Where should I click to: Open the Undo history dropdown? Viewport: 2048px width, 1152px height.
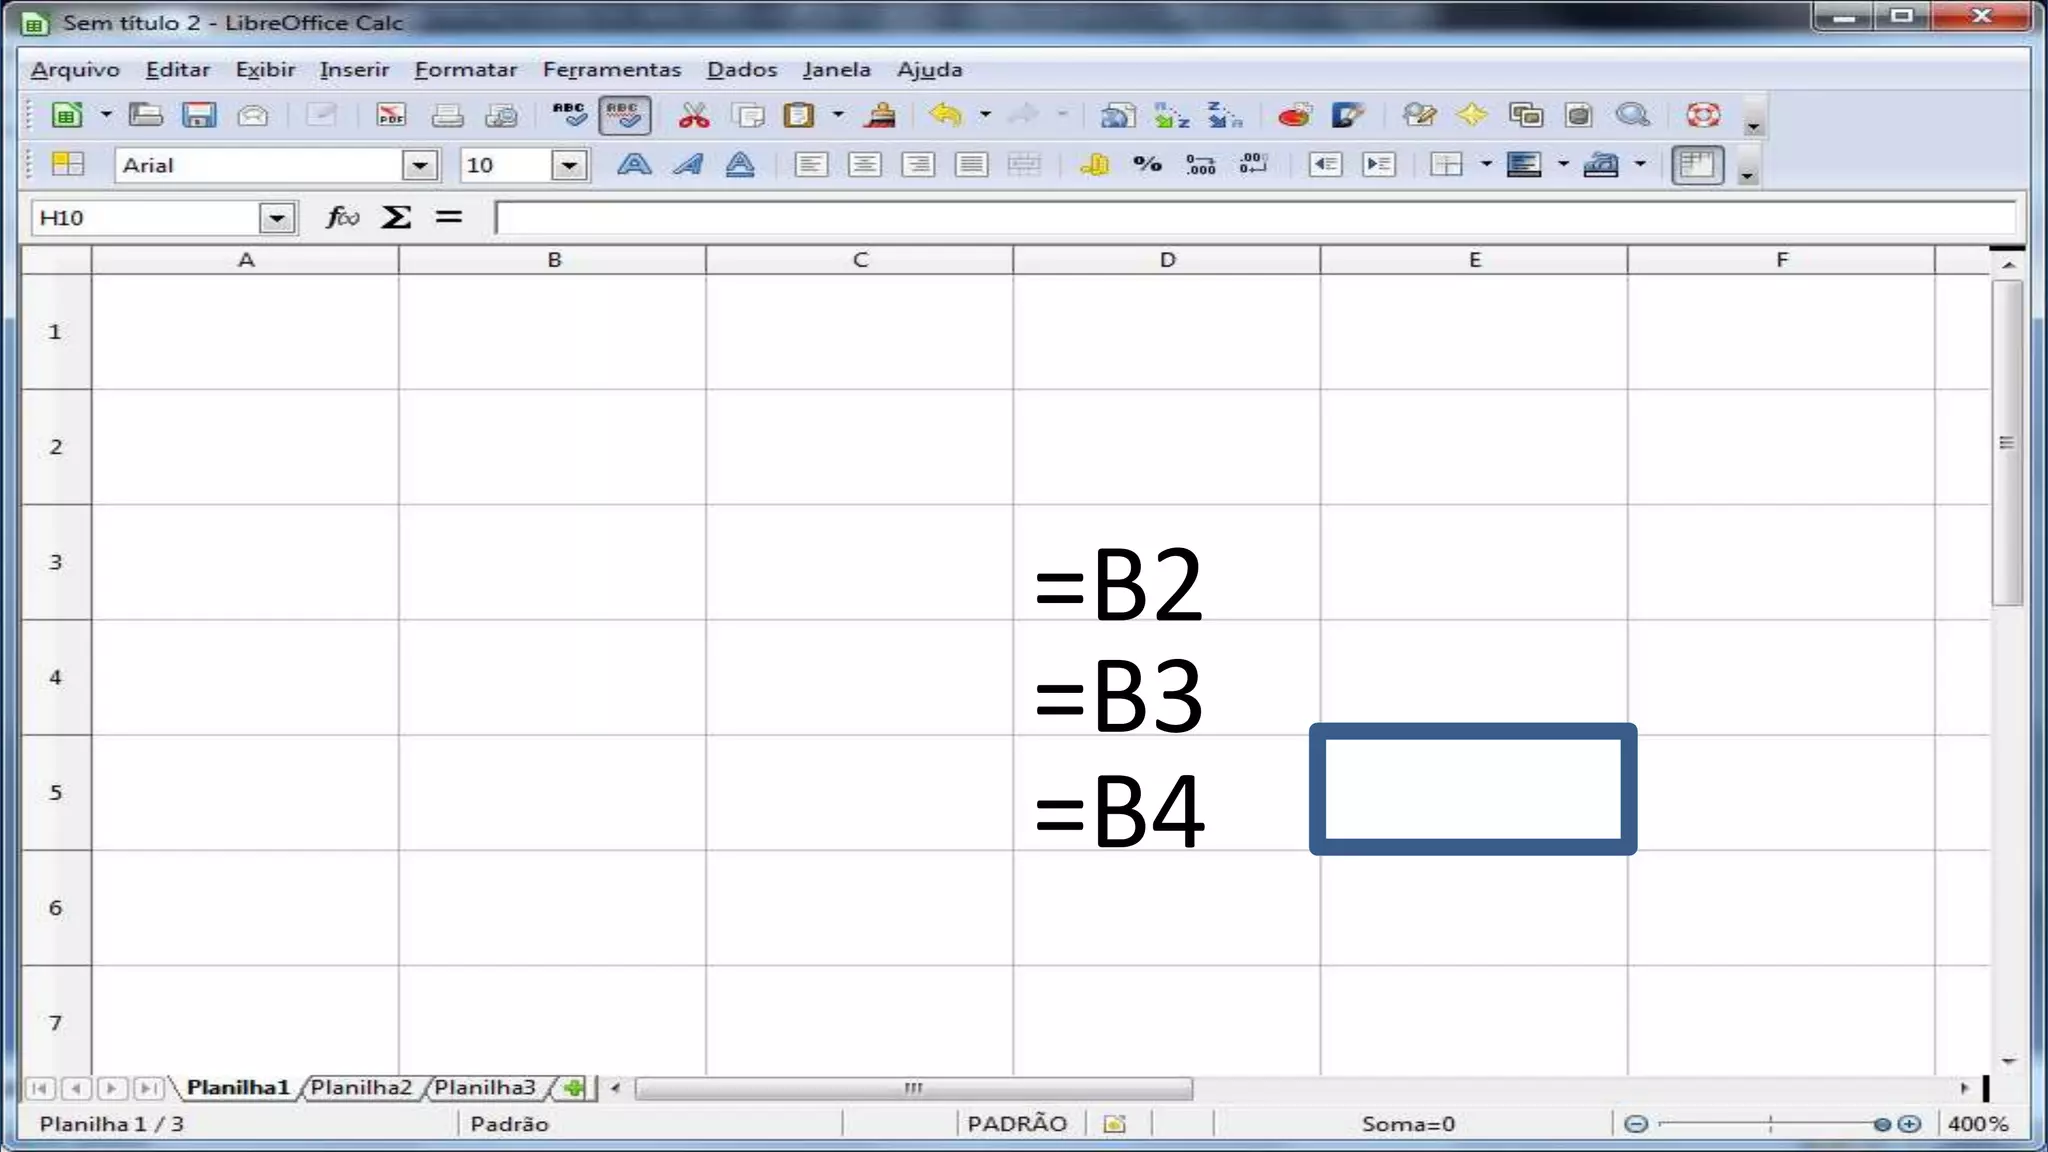985,115
